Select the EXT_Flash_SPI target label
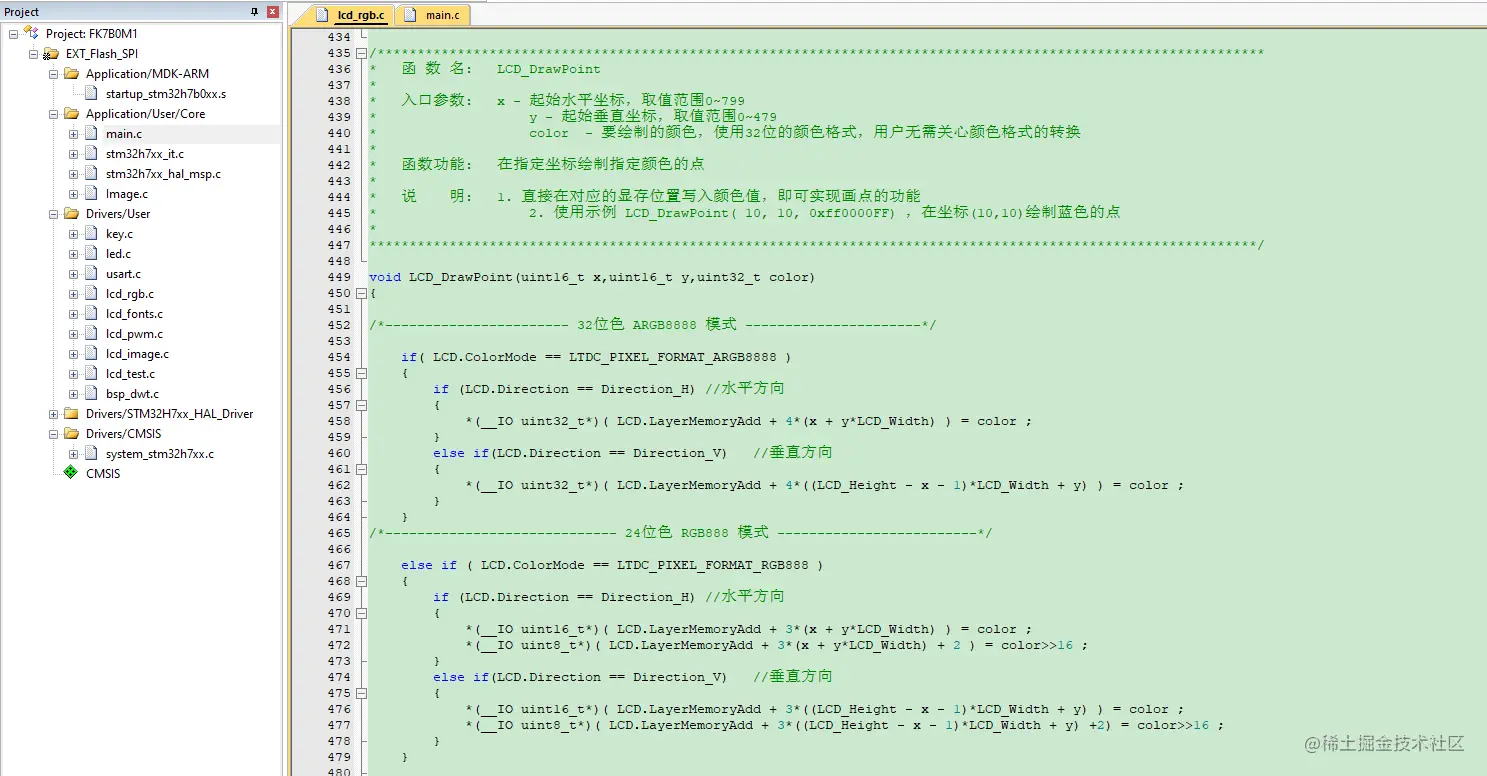 102,54
